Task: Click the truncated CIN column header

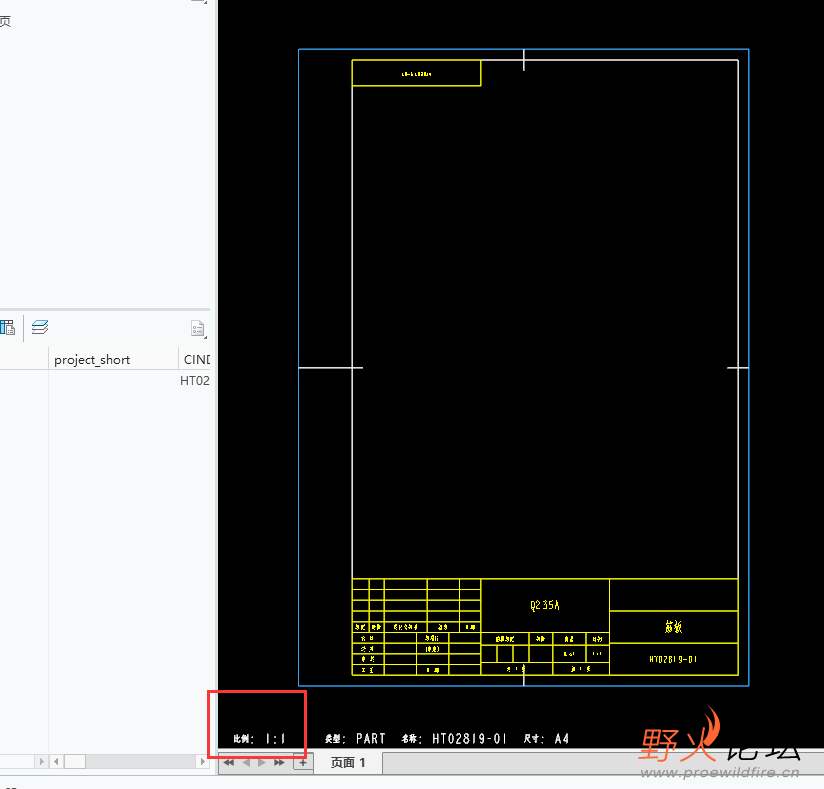Action: [x=197, y=360]
